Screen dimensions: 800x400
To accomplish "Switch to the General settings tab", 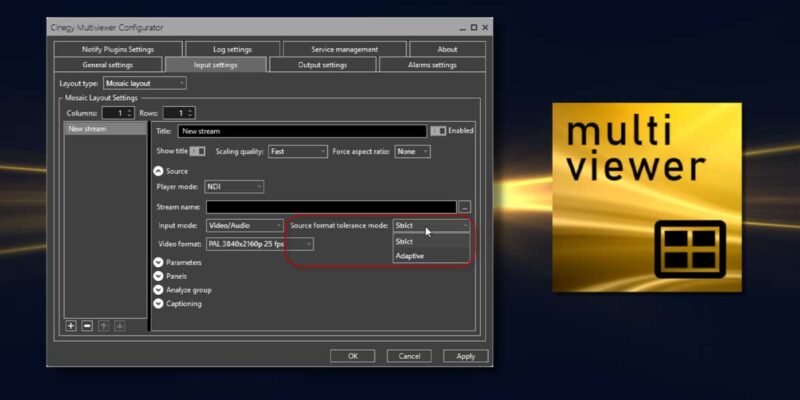I will pyautogui.click(x=108, y=65).
